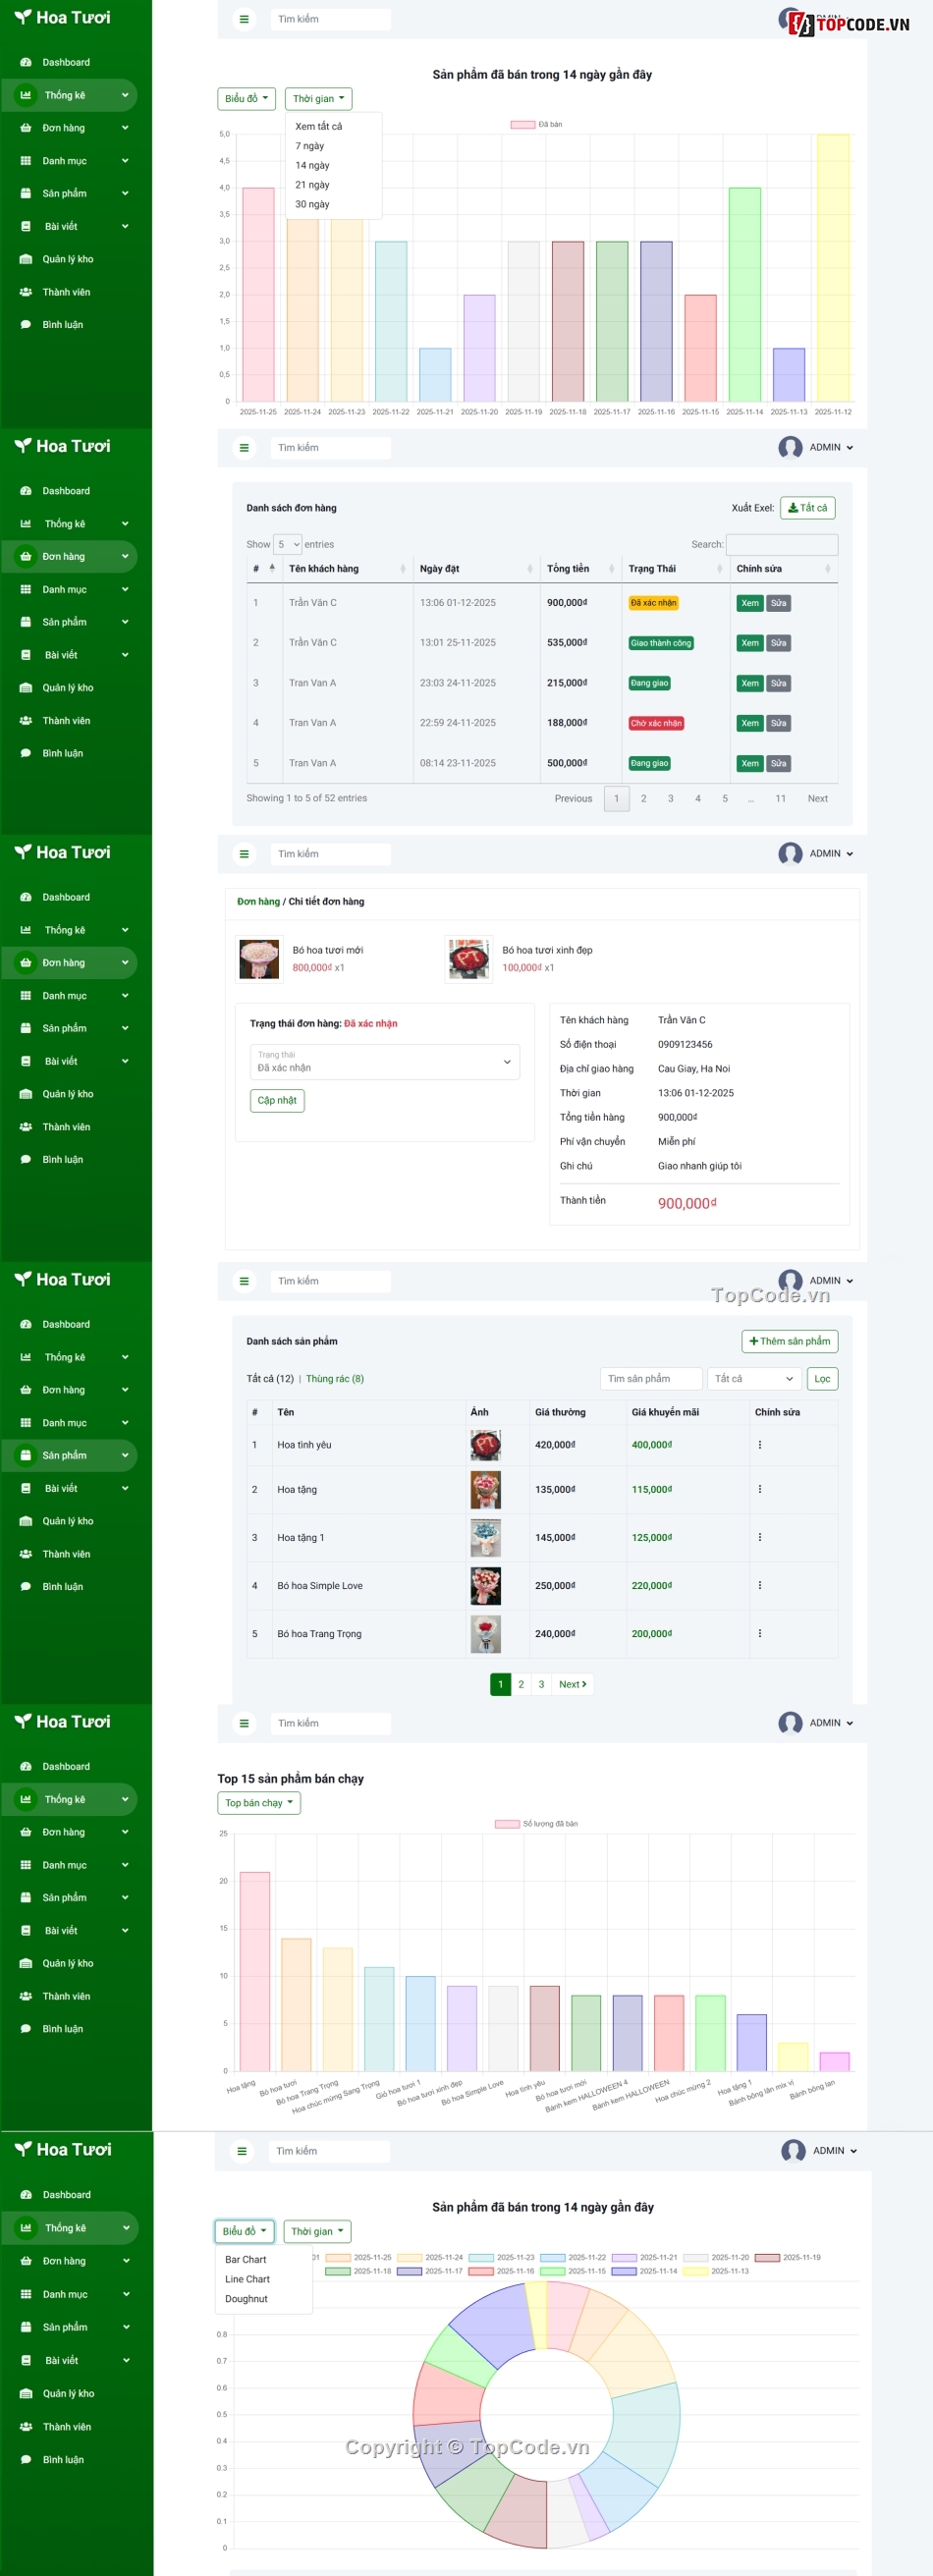The image size is (933, 2576).
Task: Click the plus icon on Thêm sản phẩm
Action: (x=753, y=1341)
